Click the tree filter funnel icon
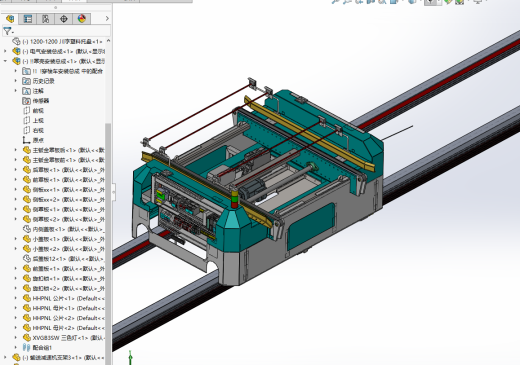Viewport: 520px width, 365px height. pyautogui.click(x=7, y=31)
